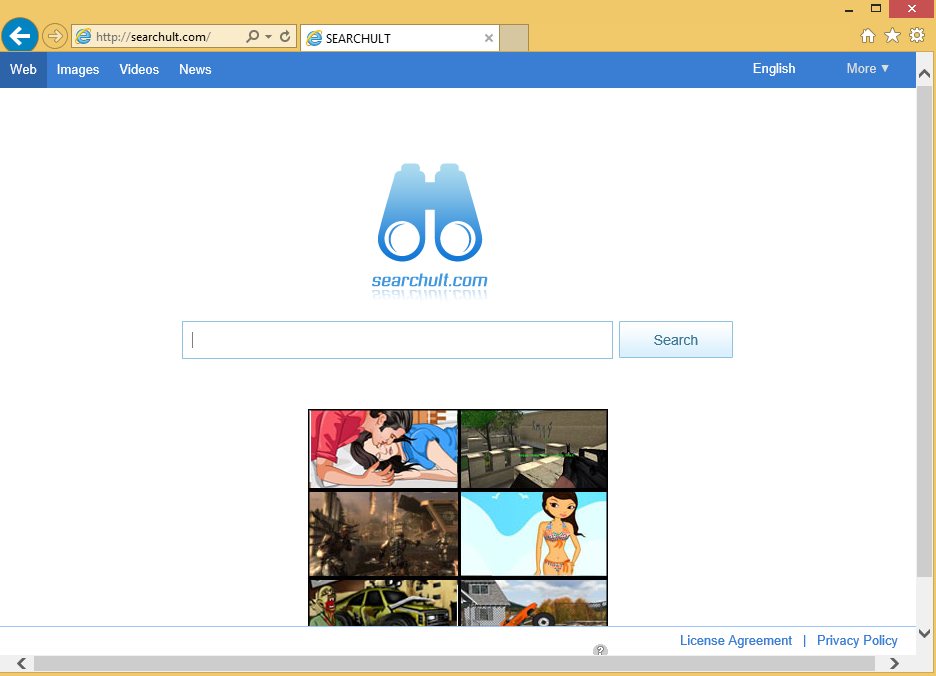Switch to Videos search
Image resolution: width=936 pixels, height=676 pixels.
[x=139, y=69]
